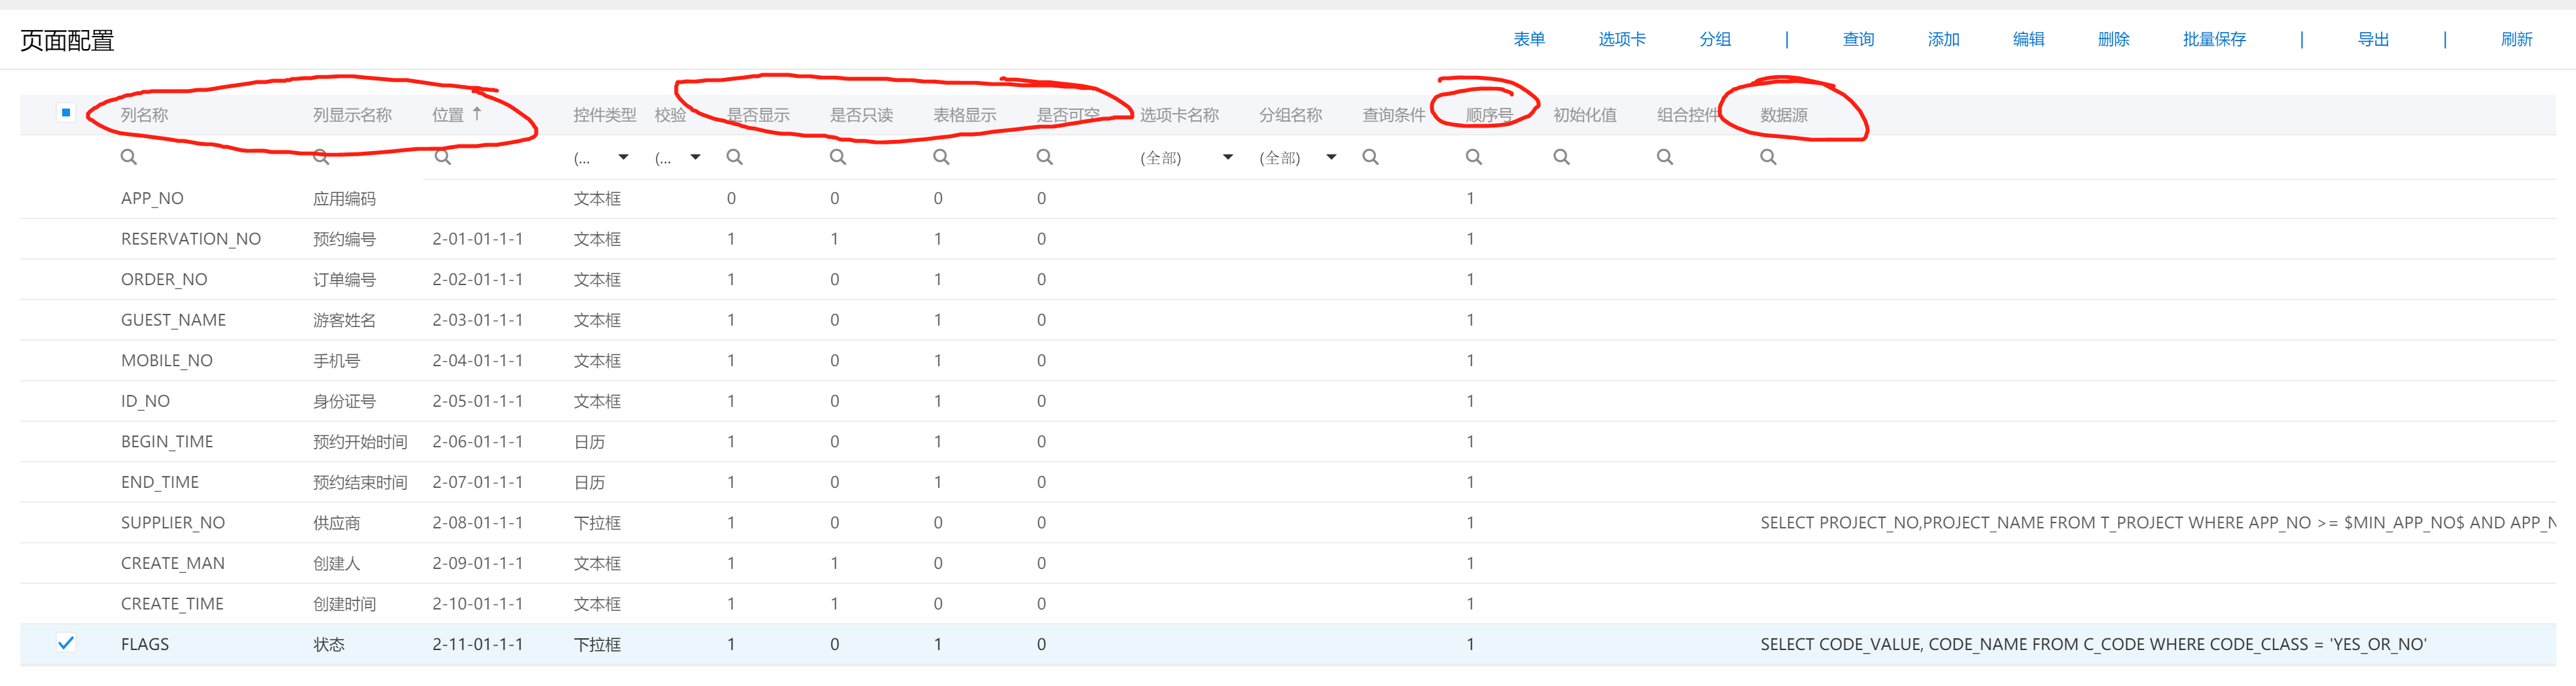Screen dimensions: 2576x686
Task: Click the 批量保存 button
Action: tap(2213, 39)
